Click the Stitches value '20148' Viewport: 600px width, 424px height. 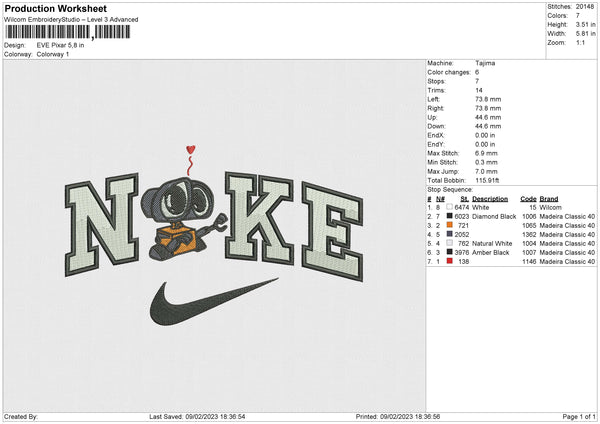(585, 7)
